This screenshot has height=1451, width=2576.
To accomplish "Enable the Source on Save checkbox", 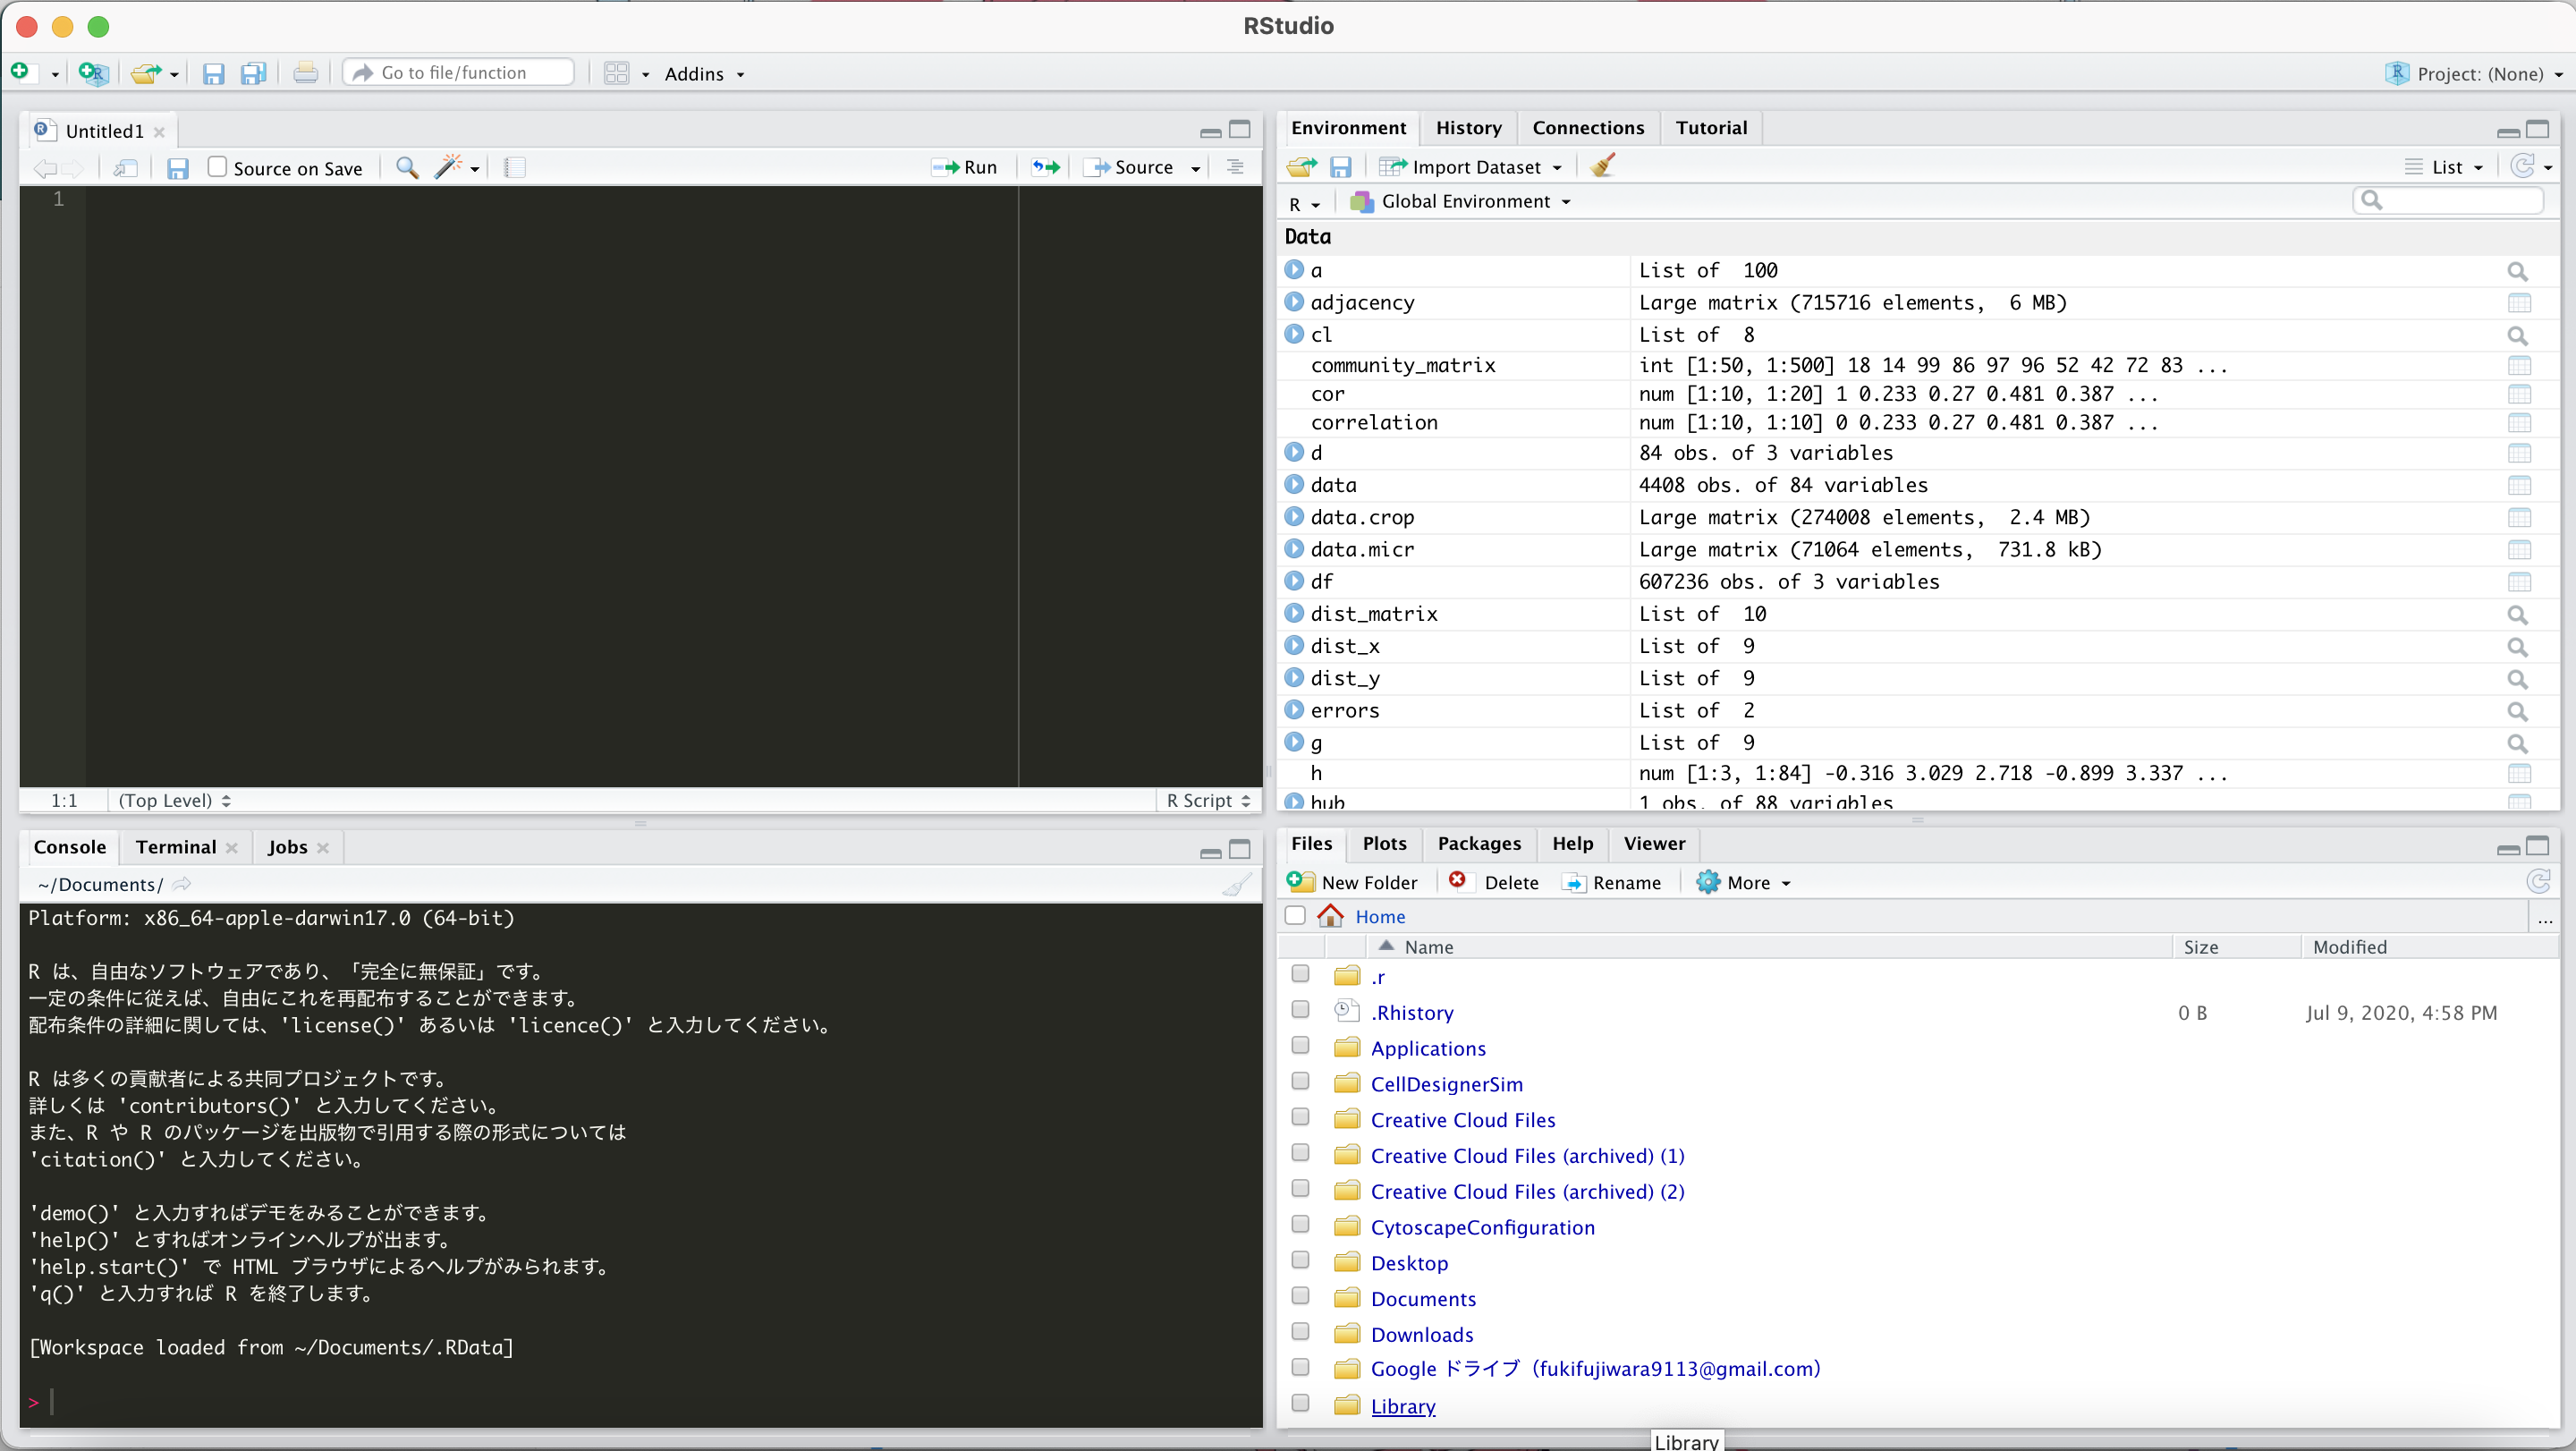I will click(x=218, y=167).
